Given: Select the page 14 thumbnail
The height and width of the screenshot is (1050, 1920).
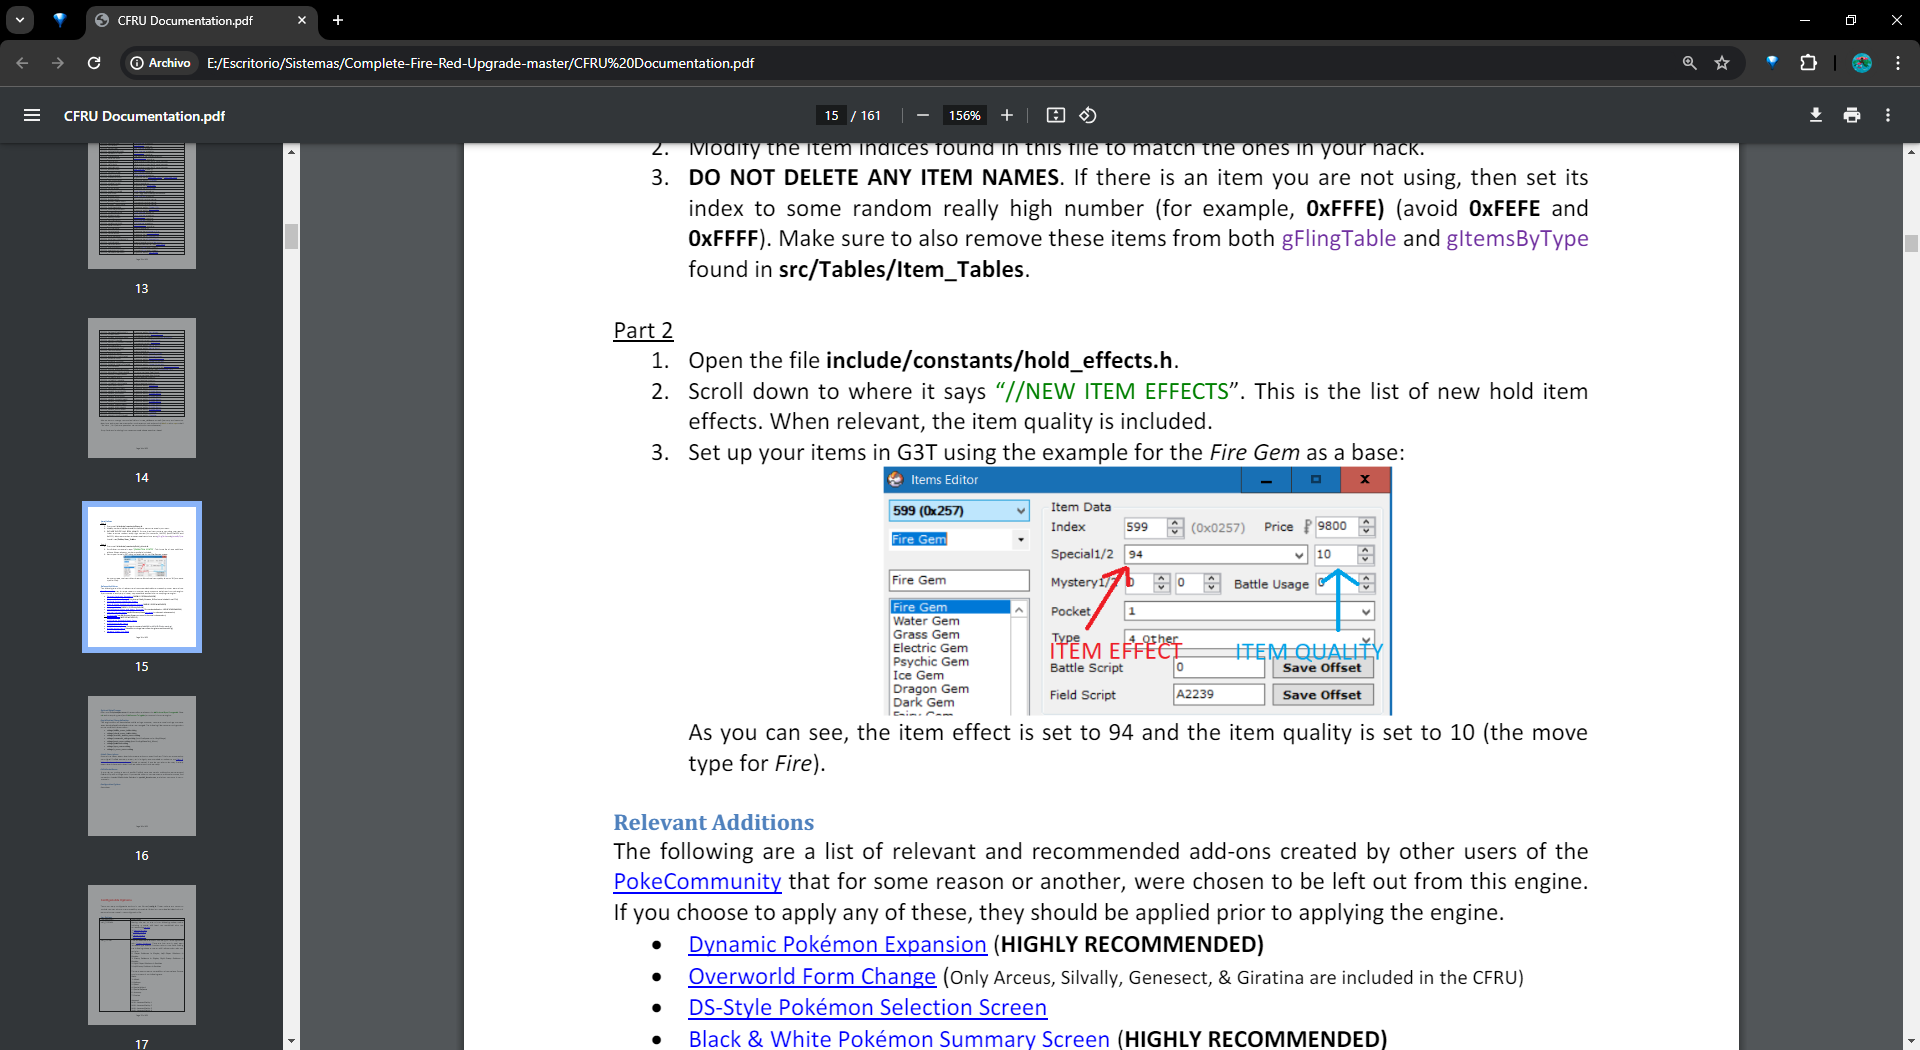Looking at the screenshot, I should [142, 388].
